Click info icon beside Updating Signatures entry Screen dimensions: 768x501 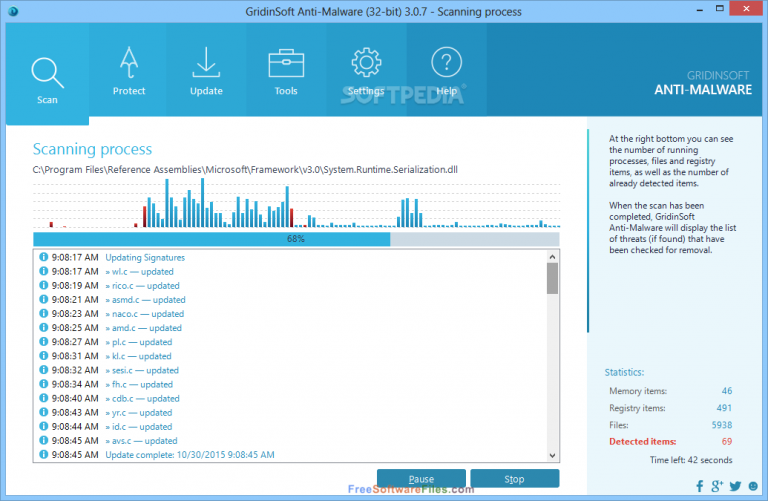pos(44,257)
